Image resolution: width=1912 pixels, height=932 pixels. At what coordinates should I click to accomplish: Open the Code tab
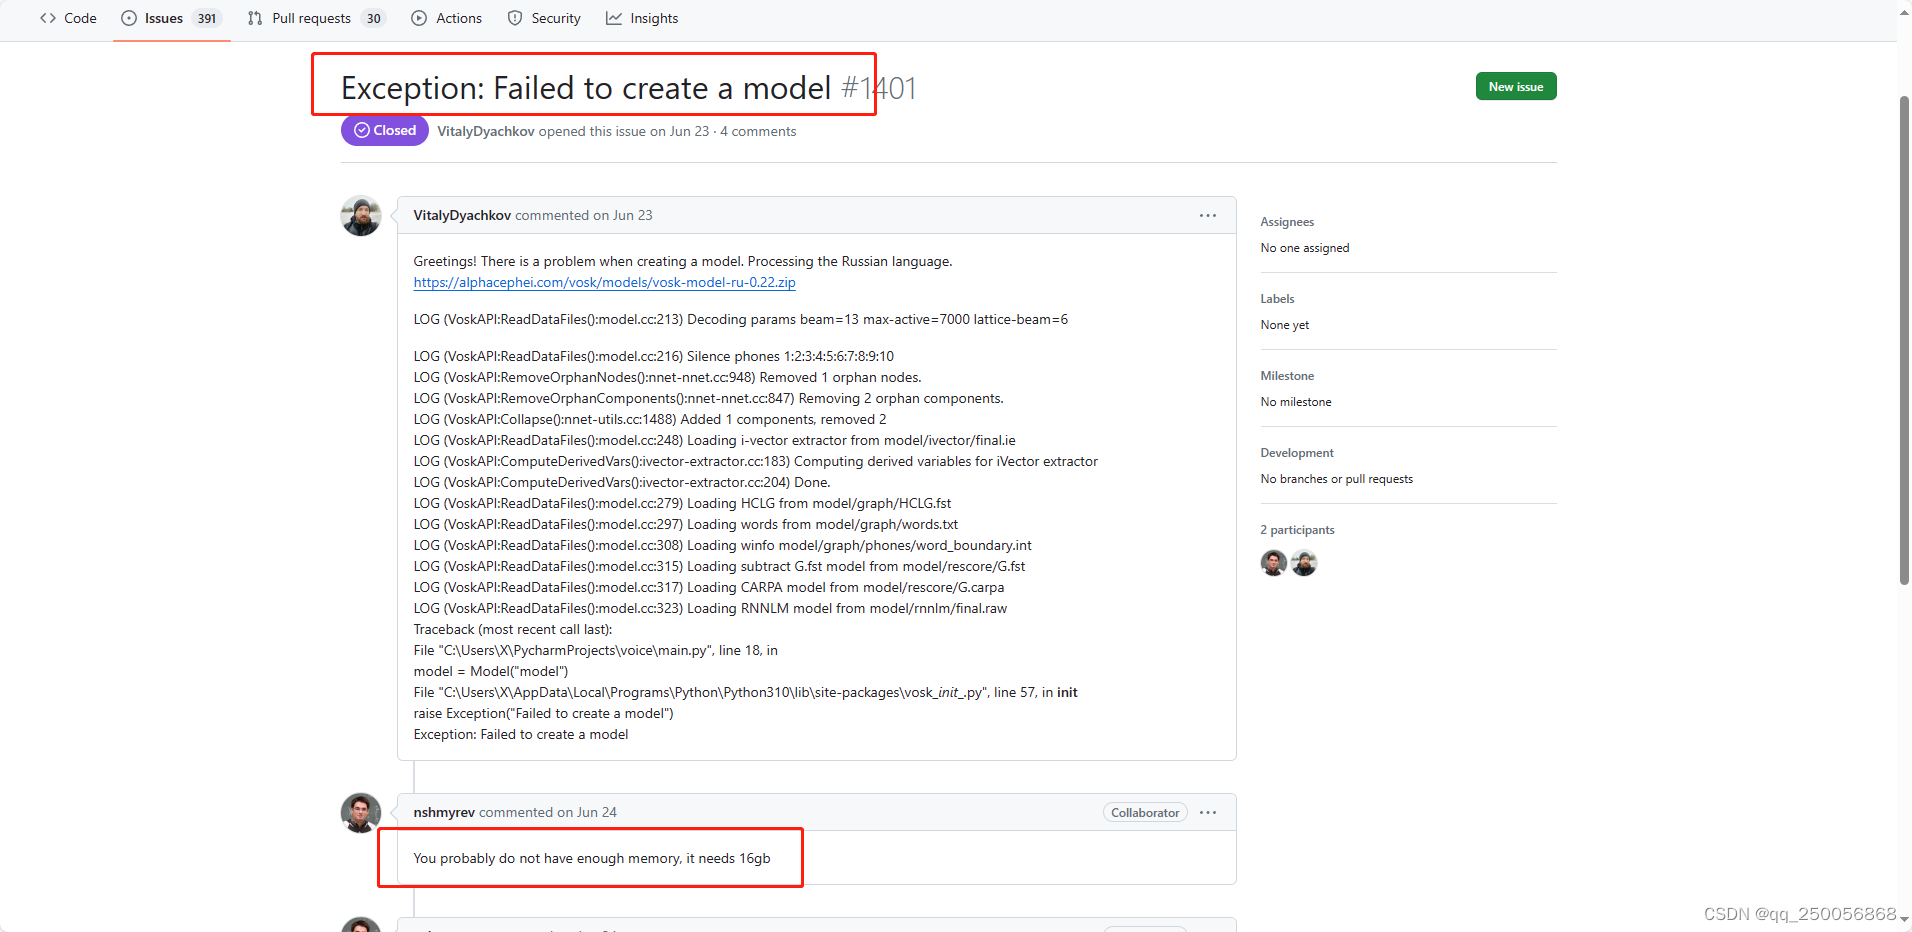coord(68,18)
